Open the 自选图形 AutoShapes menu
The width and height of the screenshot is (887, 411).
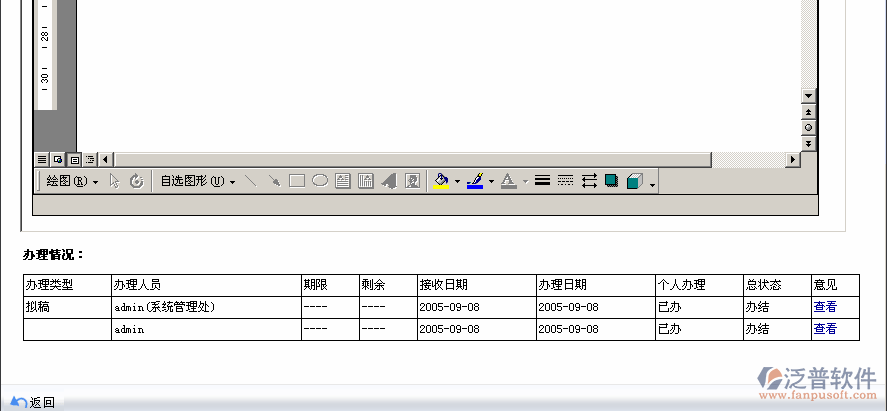198,181
